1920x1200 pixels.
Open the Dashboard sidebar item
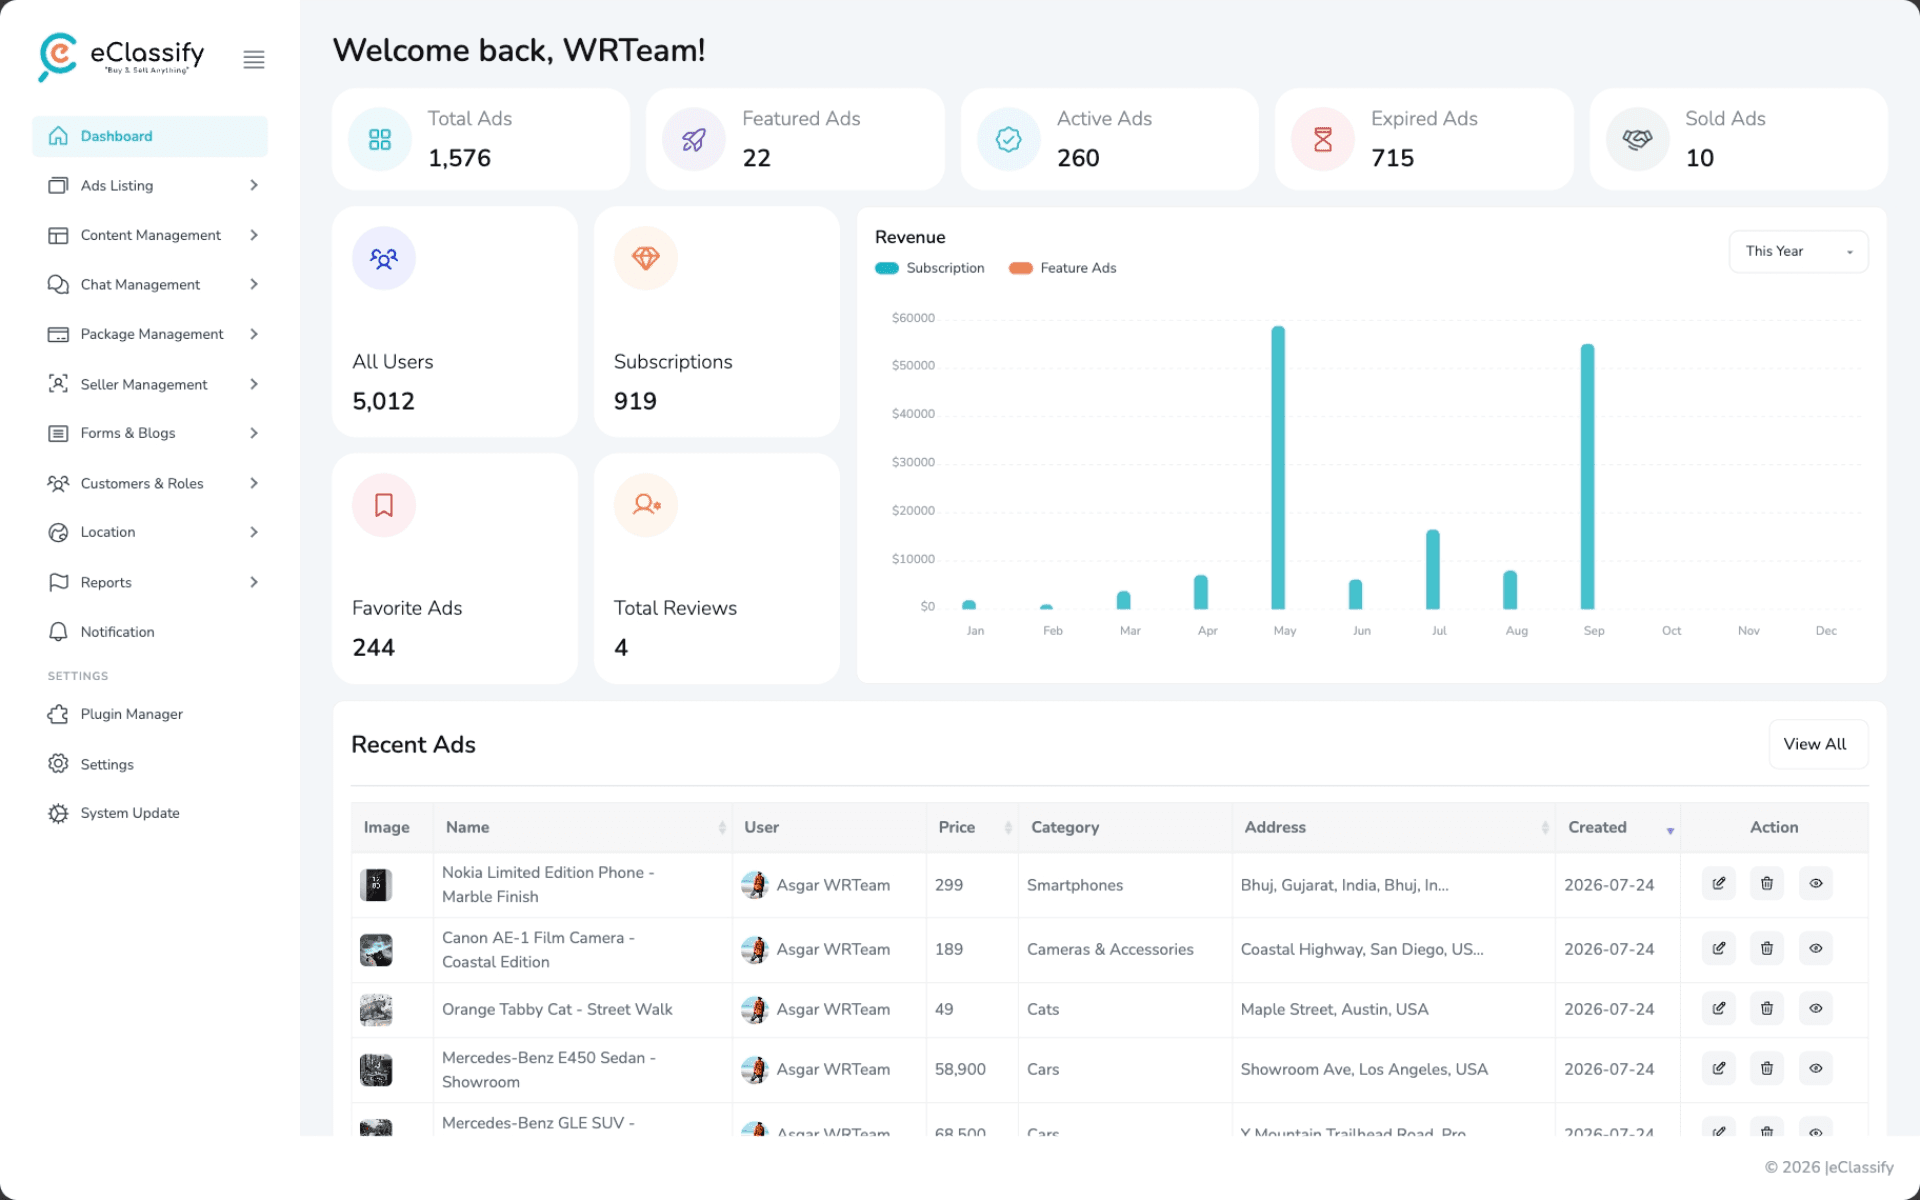coord(150,136)
